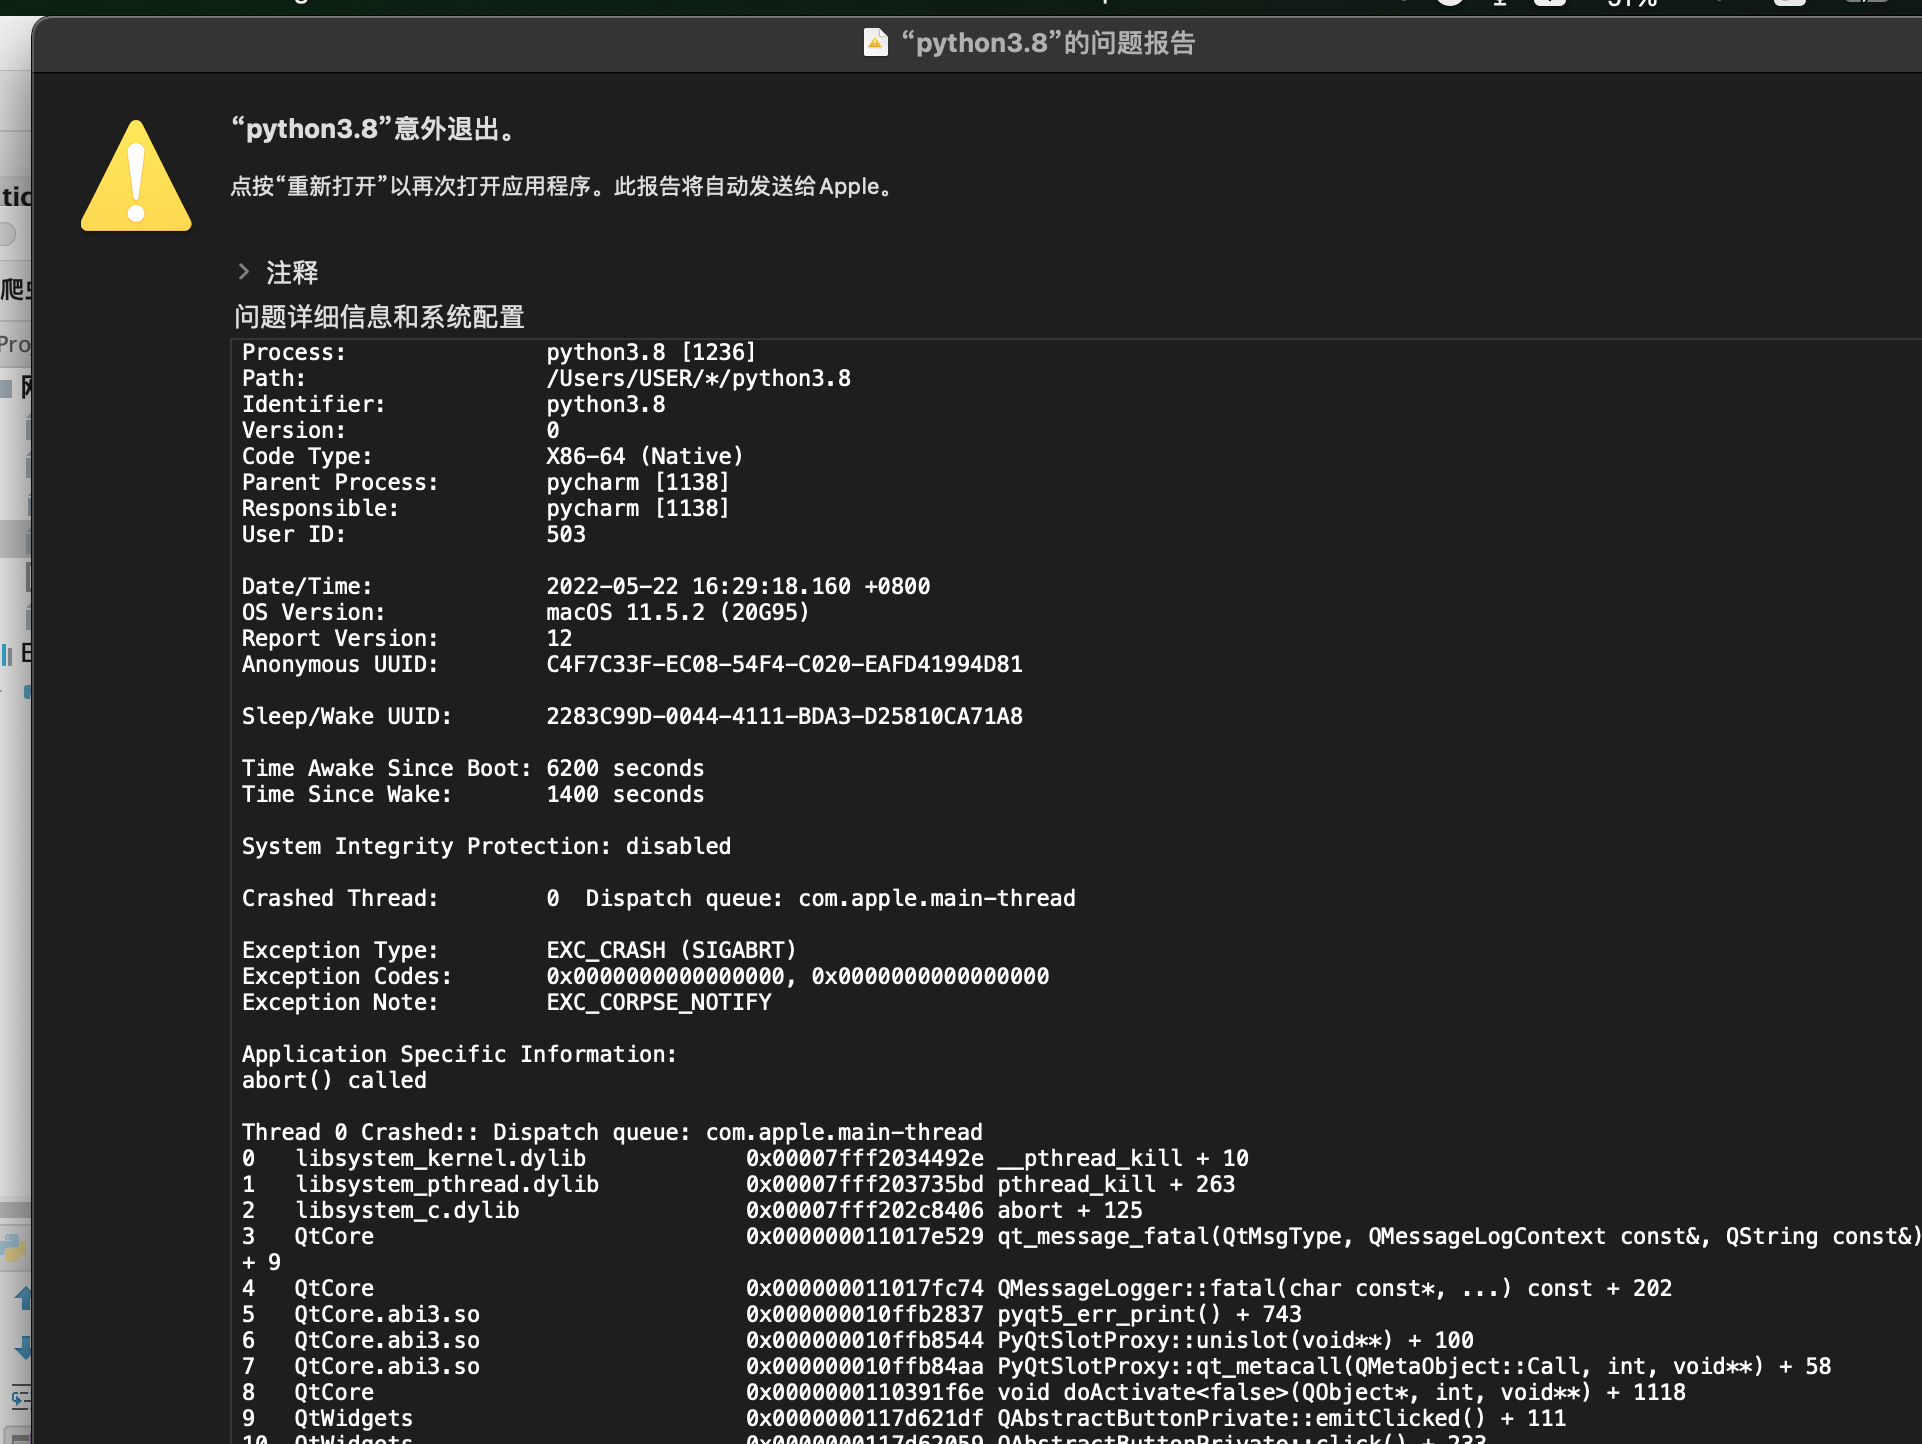Select the Anonymous UUID value
The width and height of the screenshot is (1922, 1444).
tap(784, 664)
